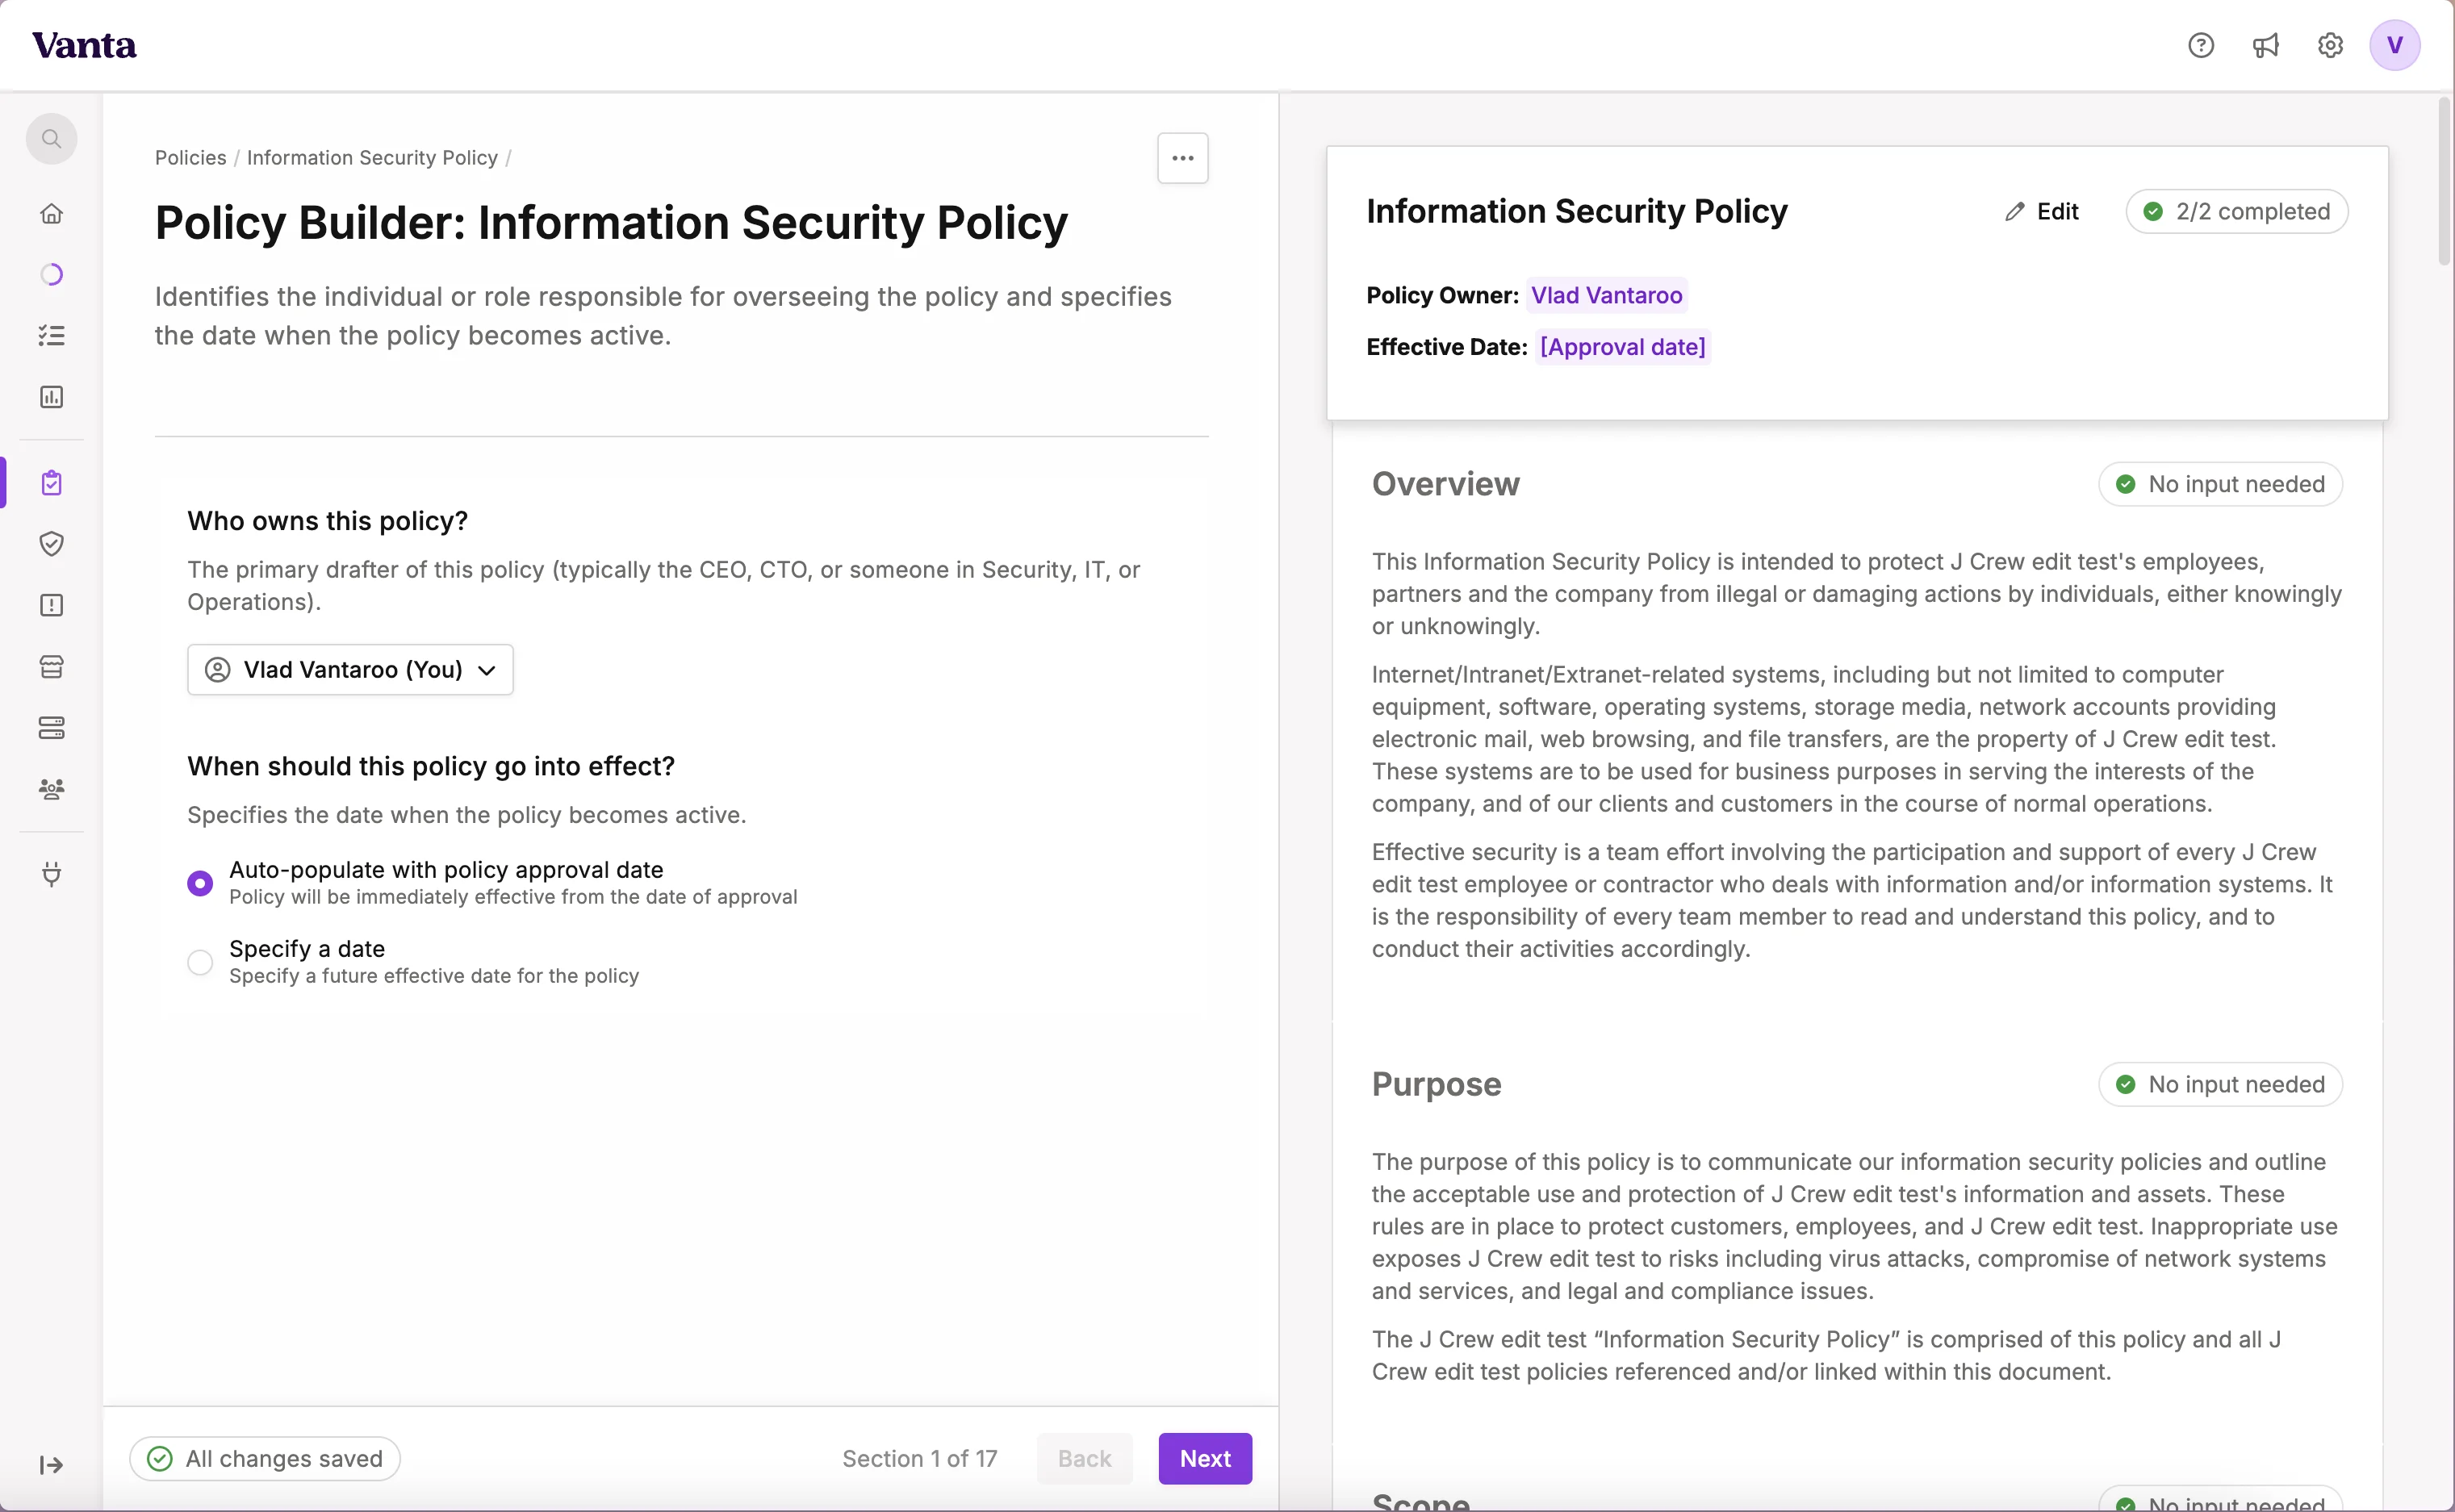The width and height of the screenshot is (2455, 1512).
Task: Click the sidebar search icon
Action: 51,139
